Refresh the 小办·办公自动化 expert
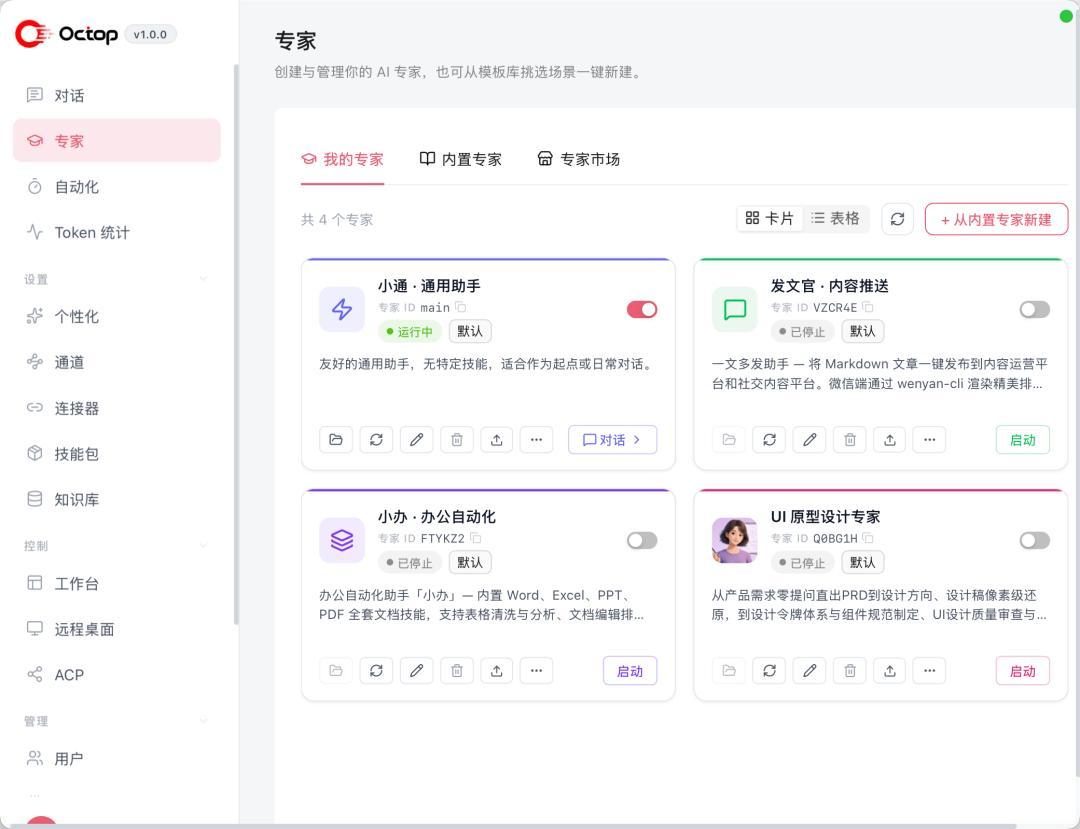The image size is (1080, 829). pos(376,671)
